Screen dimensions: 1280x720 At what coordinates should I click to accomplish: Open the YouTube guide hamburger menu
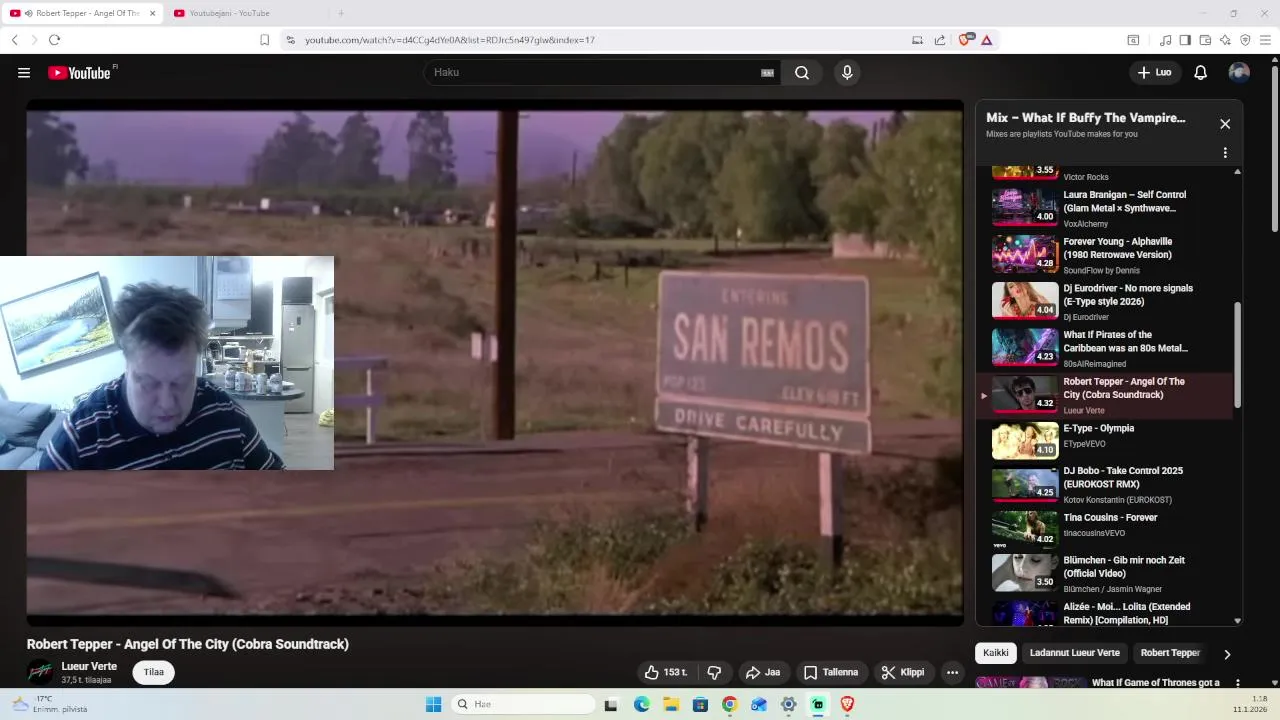[x=24, y=73]
